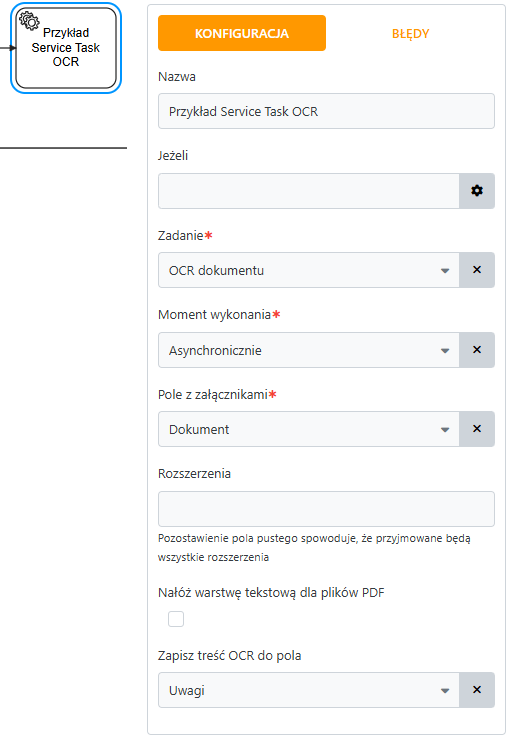Image resolution: width=514 pixels, height=740 pixels.
Task: Select the Przykład Service Task OCR node
Action: tap(66, 48)
